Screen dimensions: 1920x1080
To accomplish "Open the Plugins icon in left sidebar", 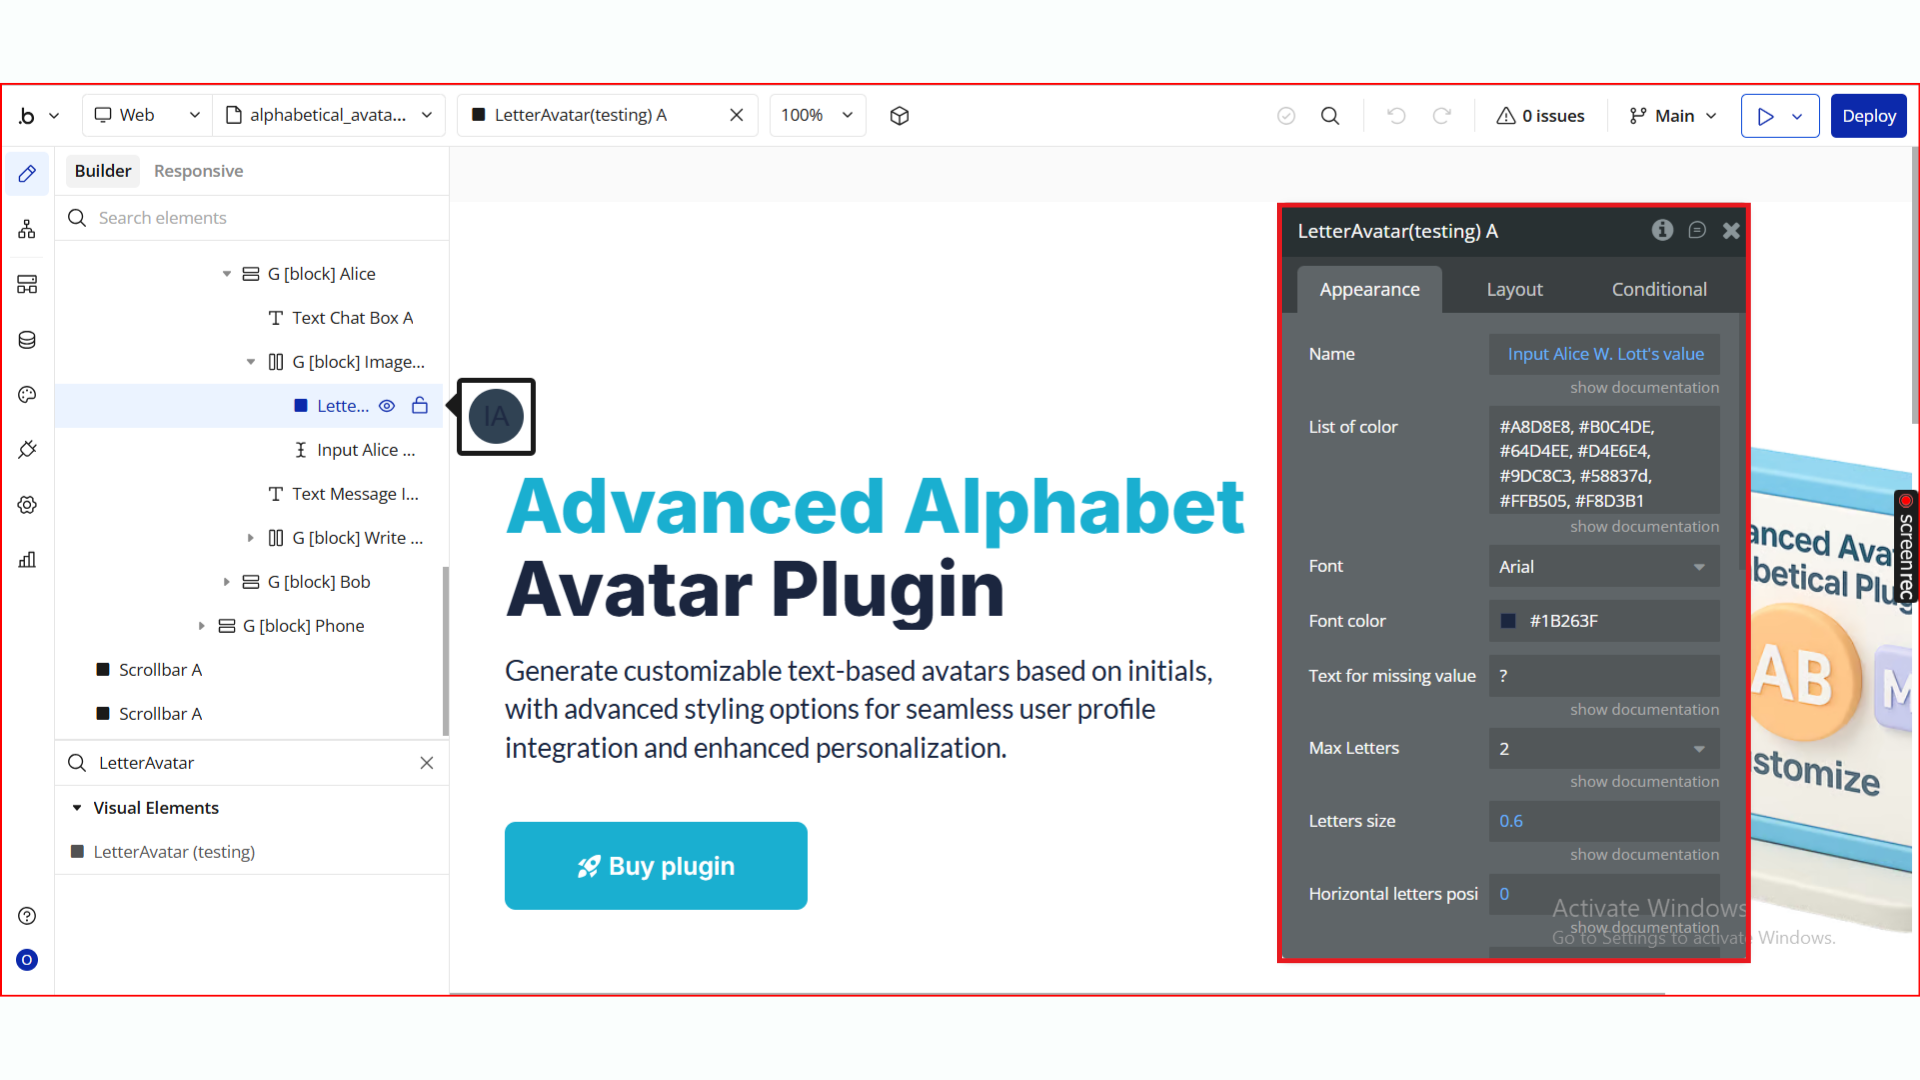I will click(27, 450).
